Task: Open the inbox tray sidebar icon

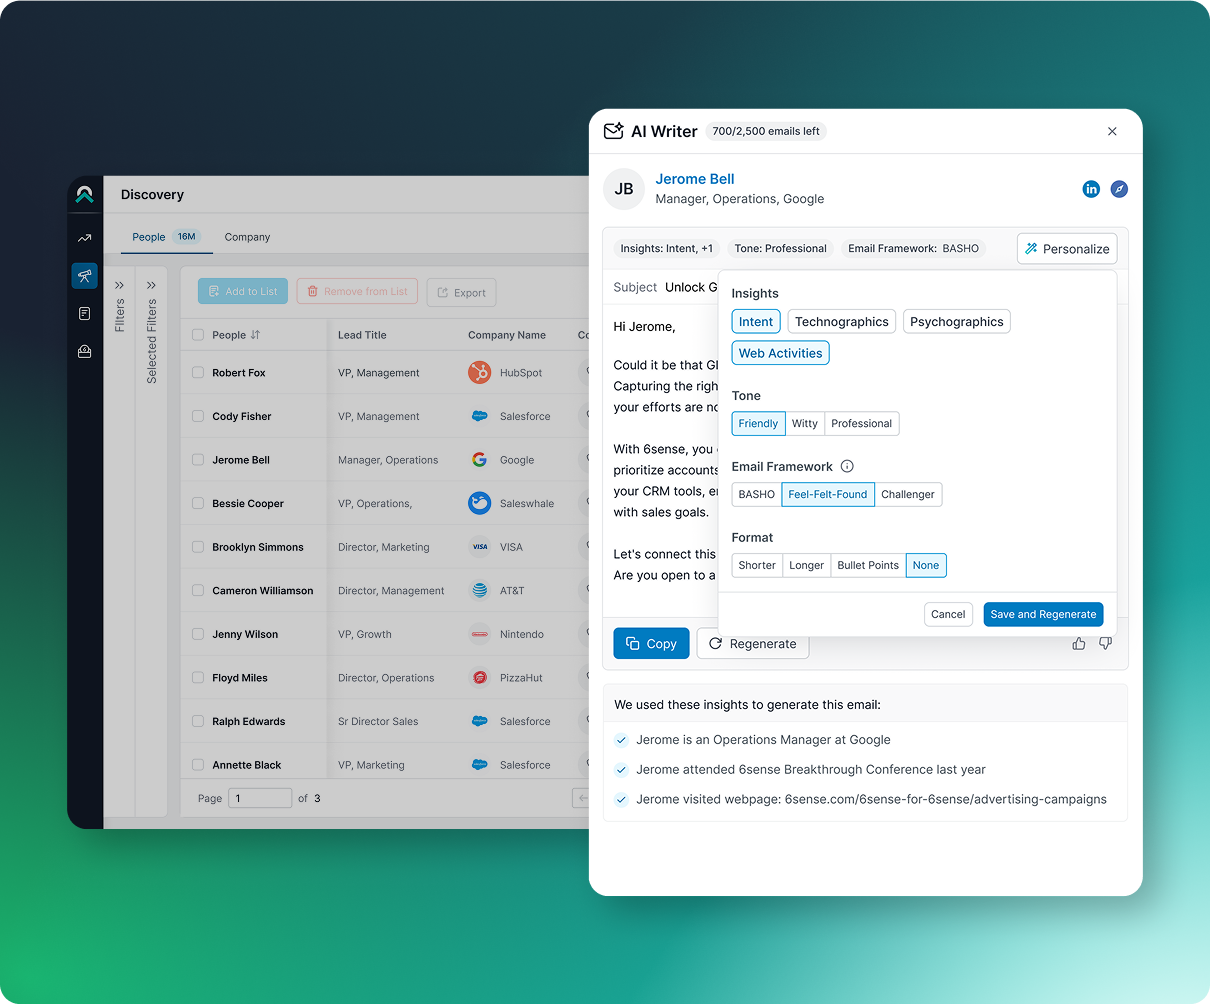Action: click(x=84, y=351)
